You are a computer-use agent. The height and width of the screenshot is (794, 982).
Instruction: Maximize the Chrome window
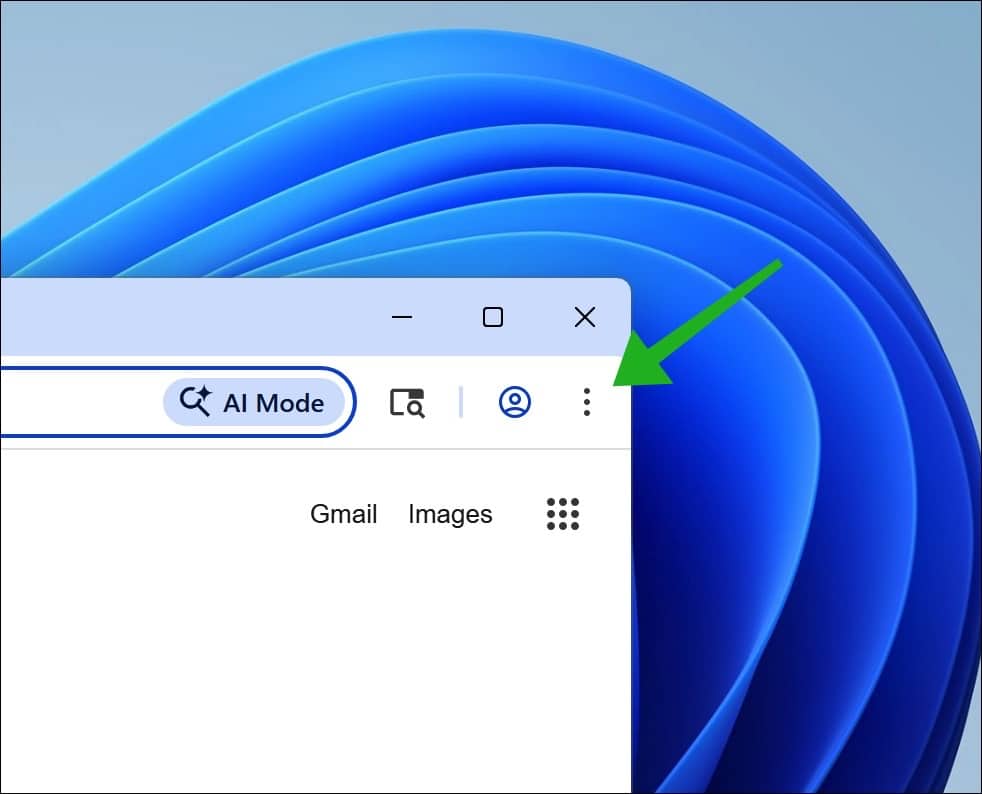point(493,316)
